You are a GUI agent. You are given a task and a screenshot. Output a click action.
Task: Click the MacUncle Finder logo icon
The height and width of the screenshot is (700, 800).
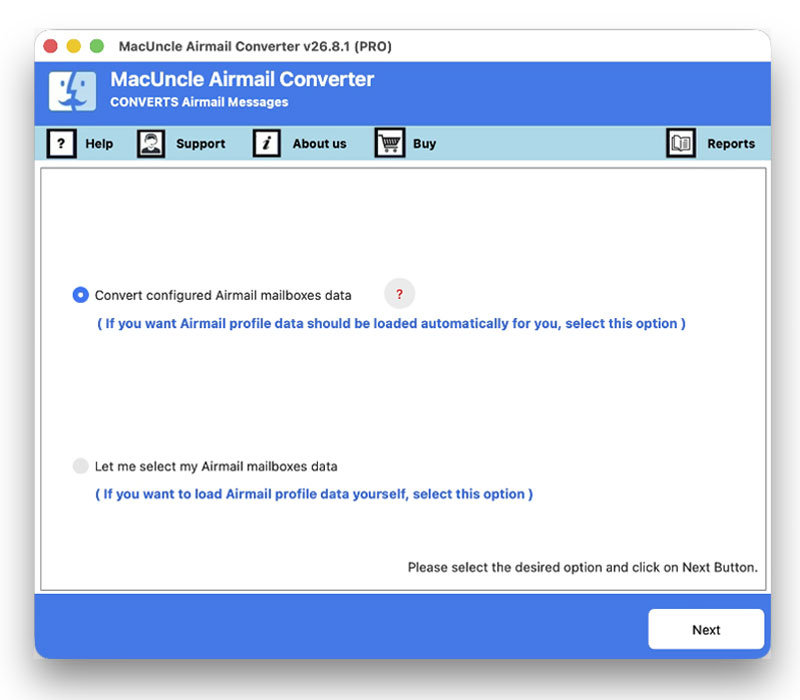(x=72, y=91)
